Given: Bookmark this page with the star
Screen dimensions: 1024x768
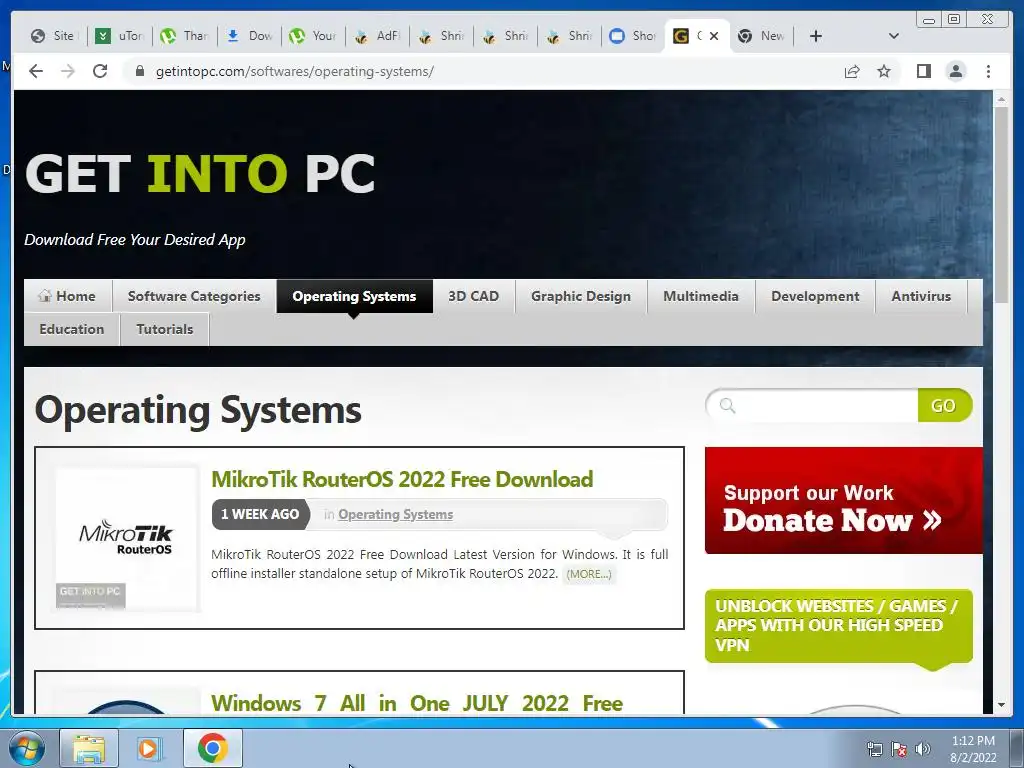Looking at the screenshot, I should pyautogui.click(x=884, y=71).
